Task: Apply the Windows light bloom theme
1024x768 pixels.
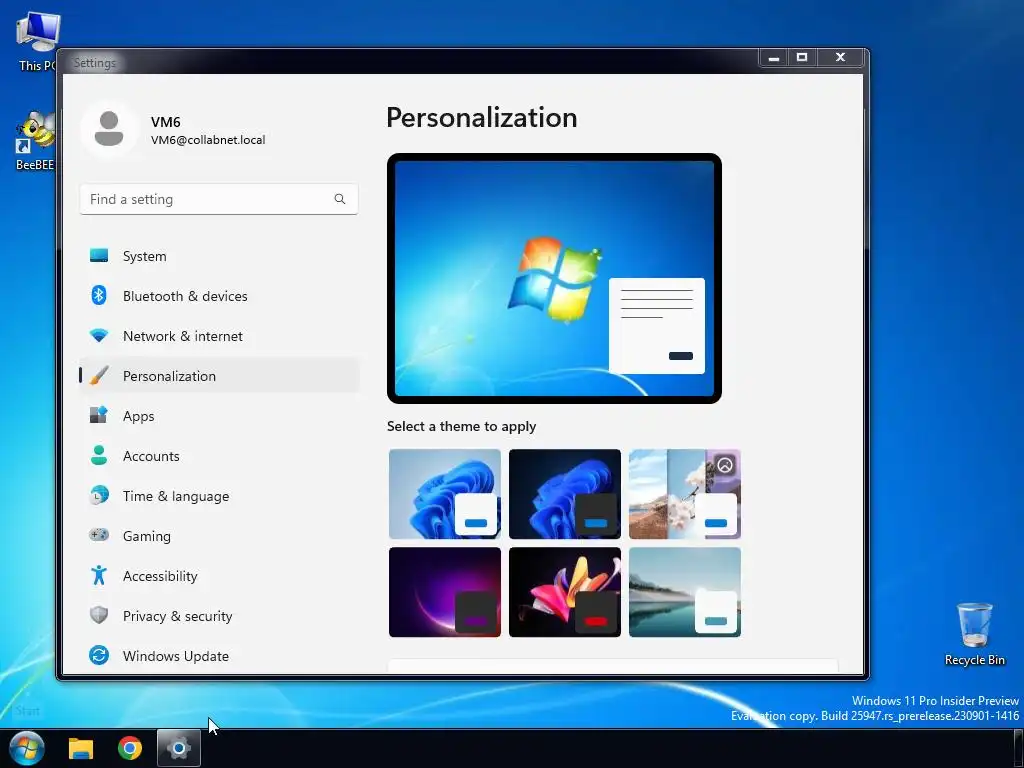Action: (445, 494)
